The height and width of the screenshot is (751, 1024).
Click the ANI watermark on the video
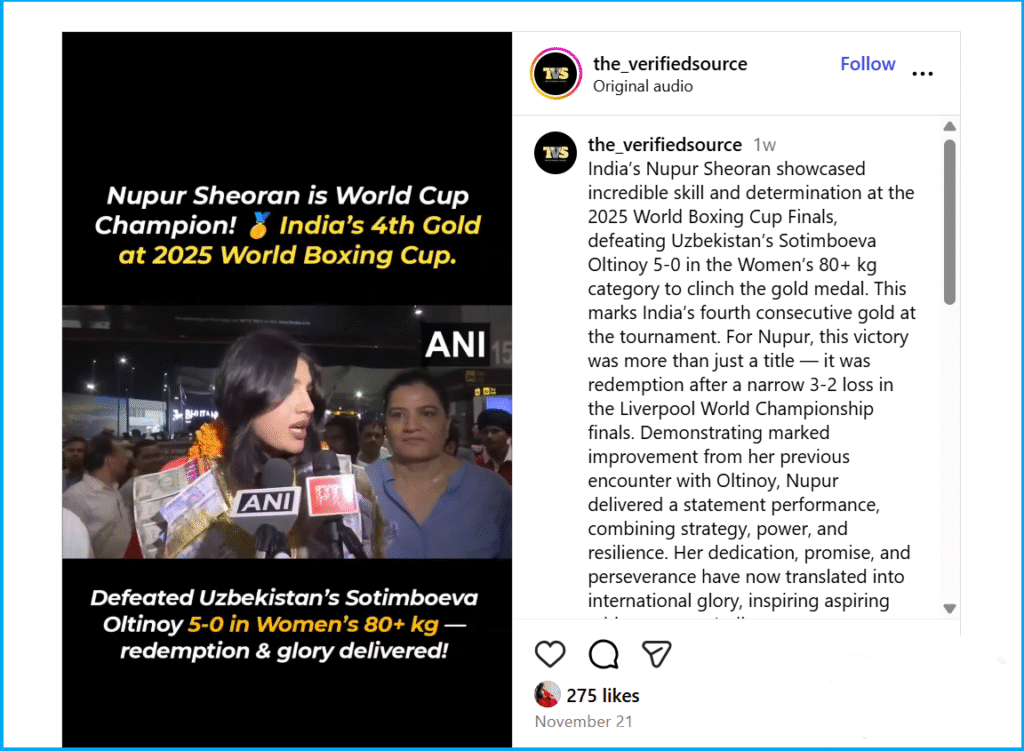click(x=456, y=344)
